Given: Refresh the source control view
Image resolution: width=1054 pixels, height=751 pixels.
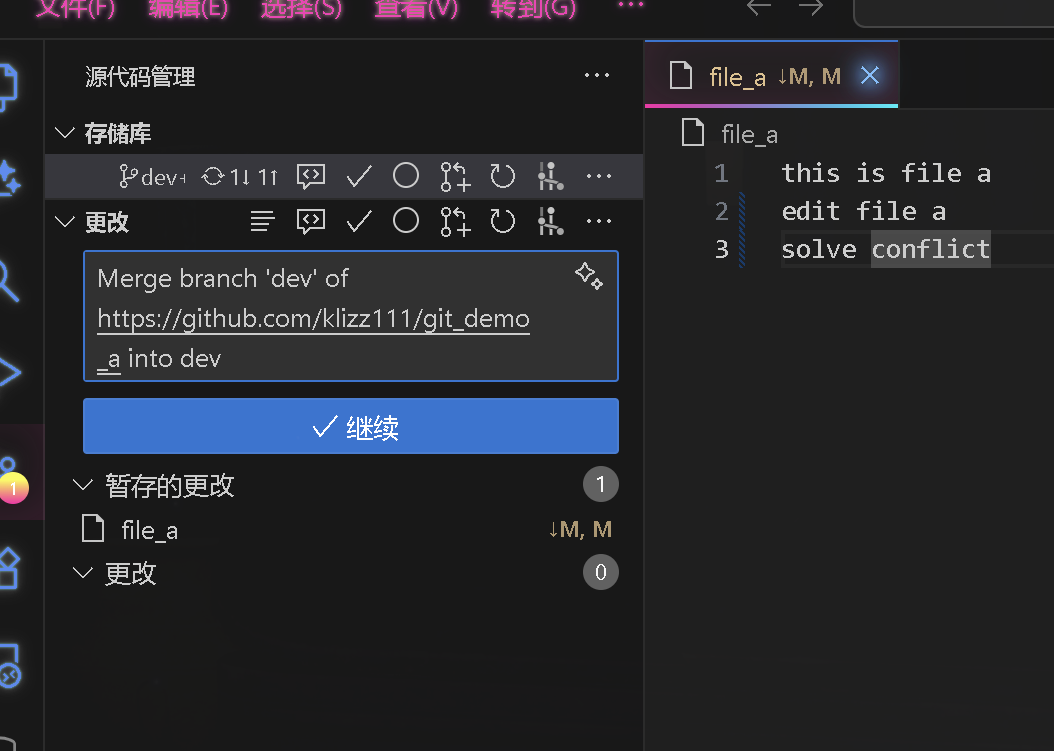Looking at the screenshot, I should (x=503, y=176).
